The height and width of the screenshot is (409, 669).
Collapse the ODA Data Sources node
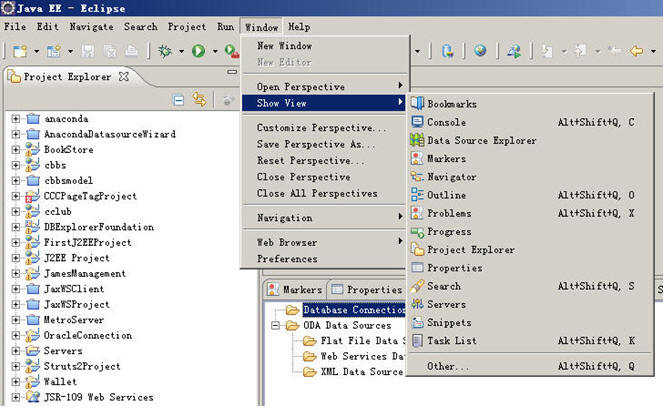coord(276,326)
